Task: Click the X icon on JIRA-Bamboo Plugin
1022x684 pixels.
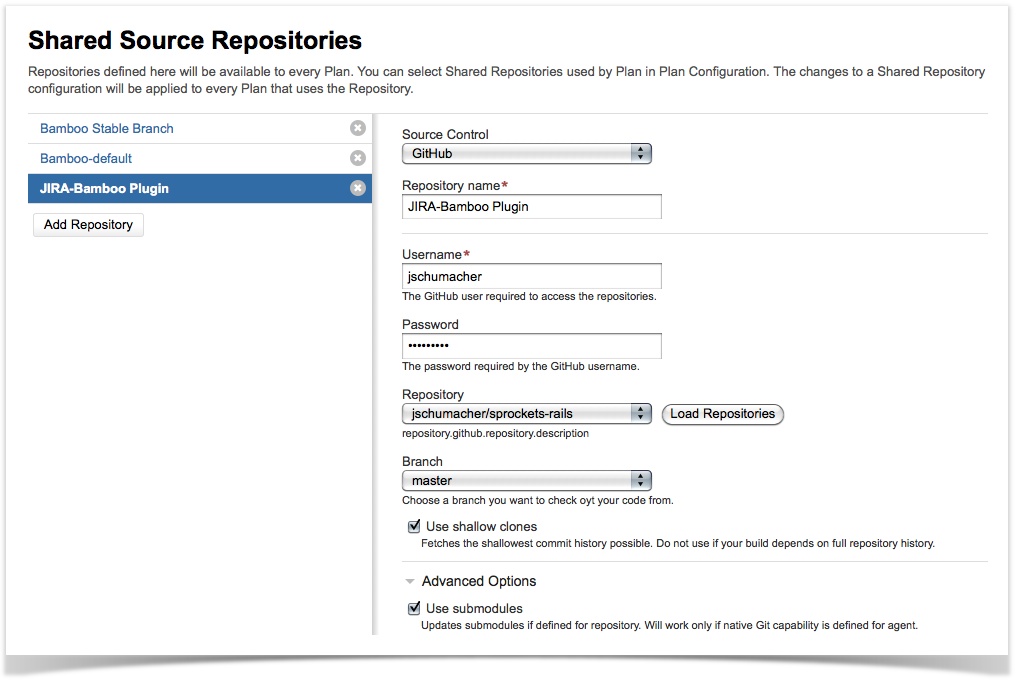Action: [357, 188]
